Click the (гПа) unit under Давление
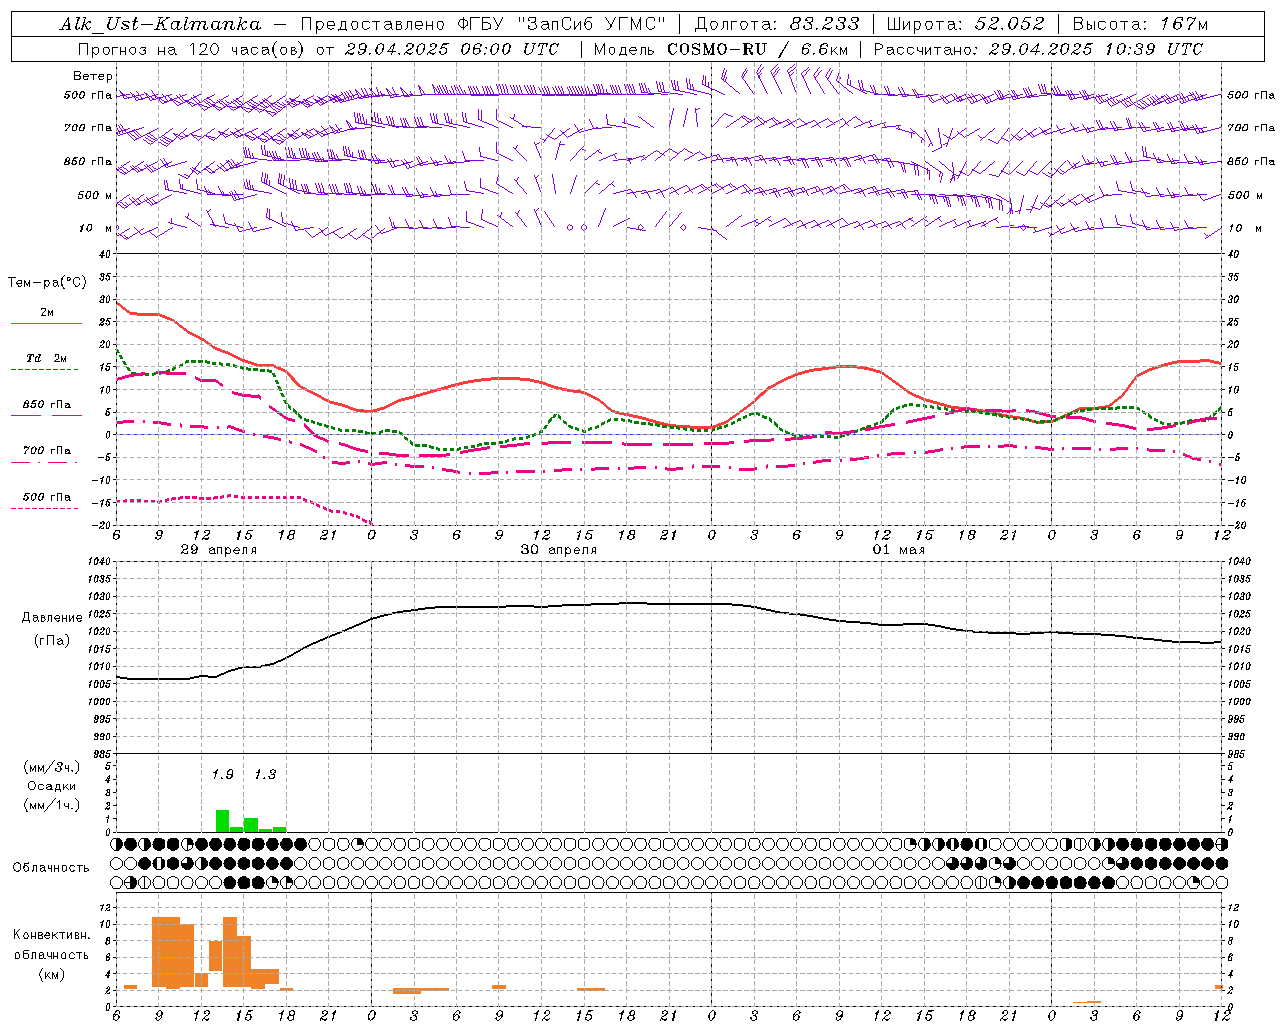The width and height of the screenshot is (1280, 1024). [52, 641]
